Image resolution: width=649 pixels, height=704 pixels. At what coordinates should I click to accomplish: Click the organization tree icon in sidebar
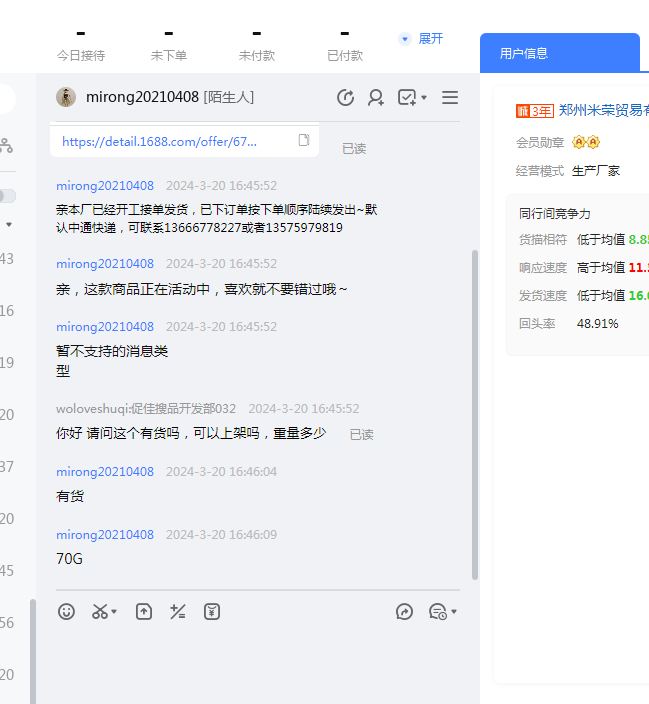[6, 146]
